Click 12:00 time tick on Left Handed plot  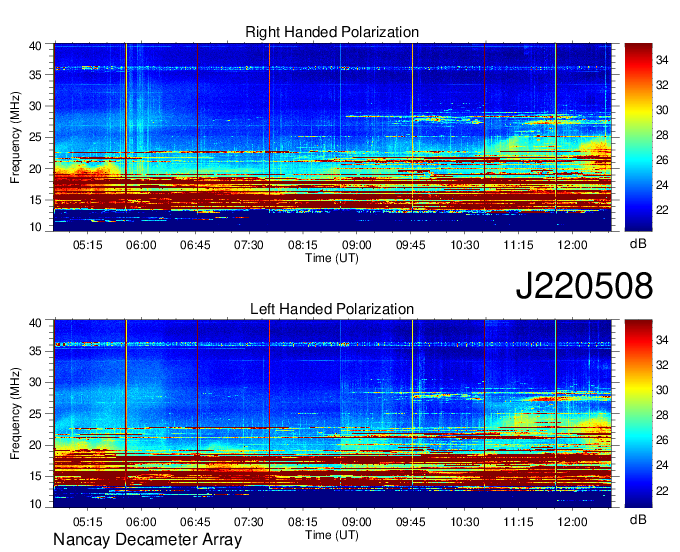[x=572, y=522]
